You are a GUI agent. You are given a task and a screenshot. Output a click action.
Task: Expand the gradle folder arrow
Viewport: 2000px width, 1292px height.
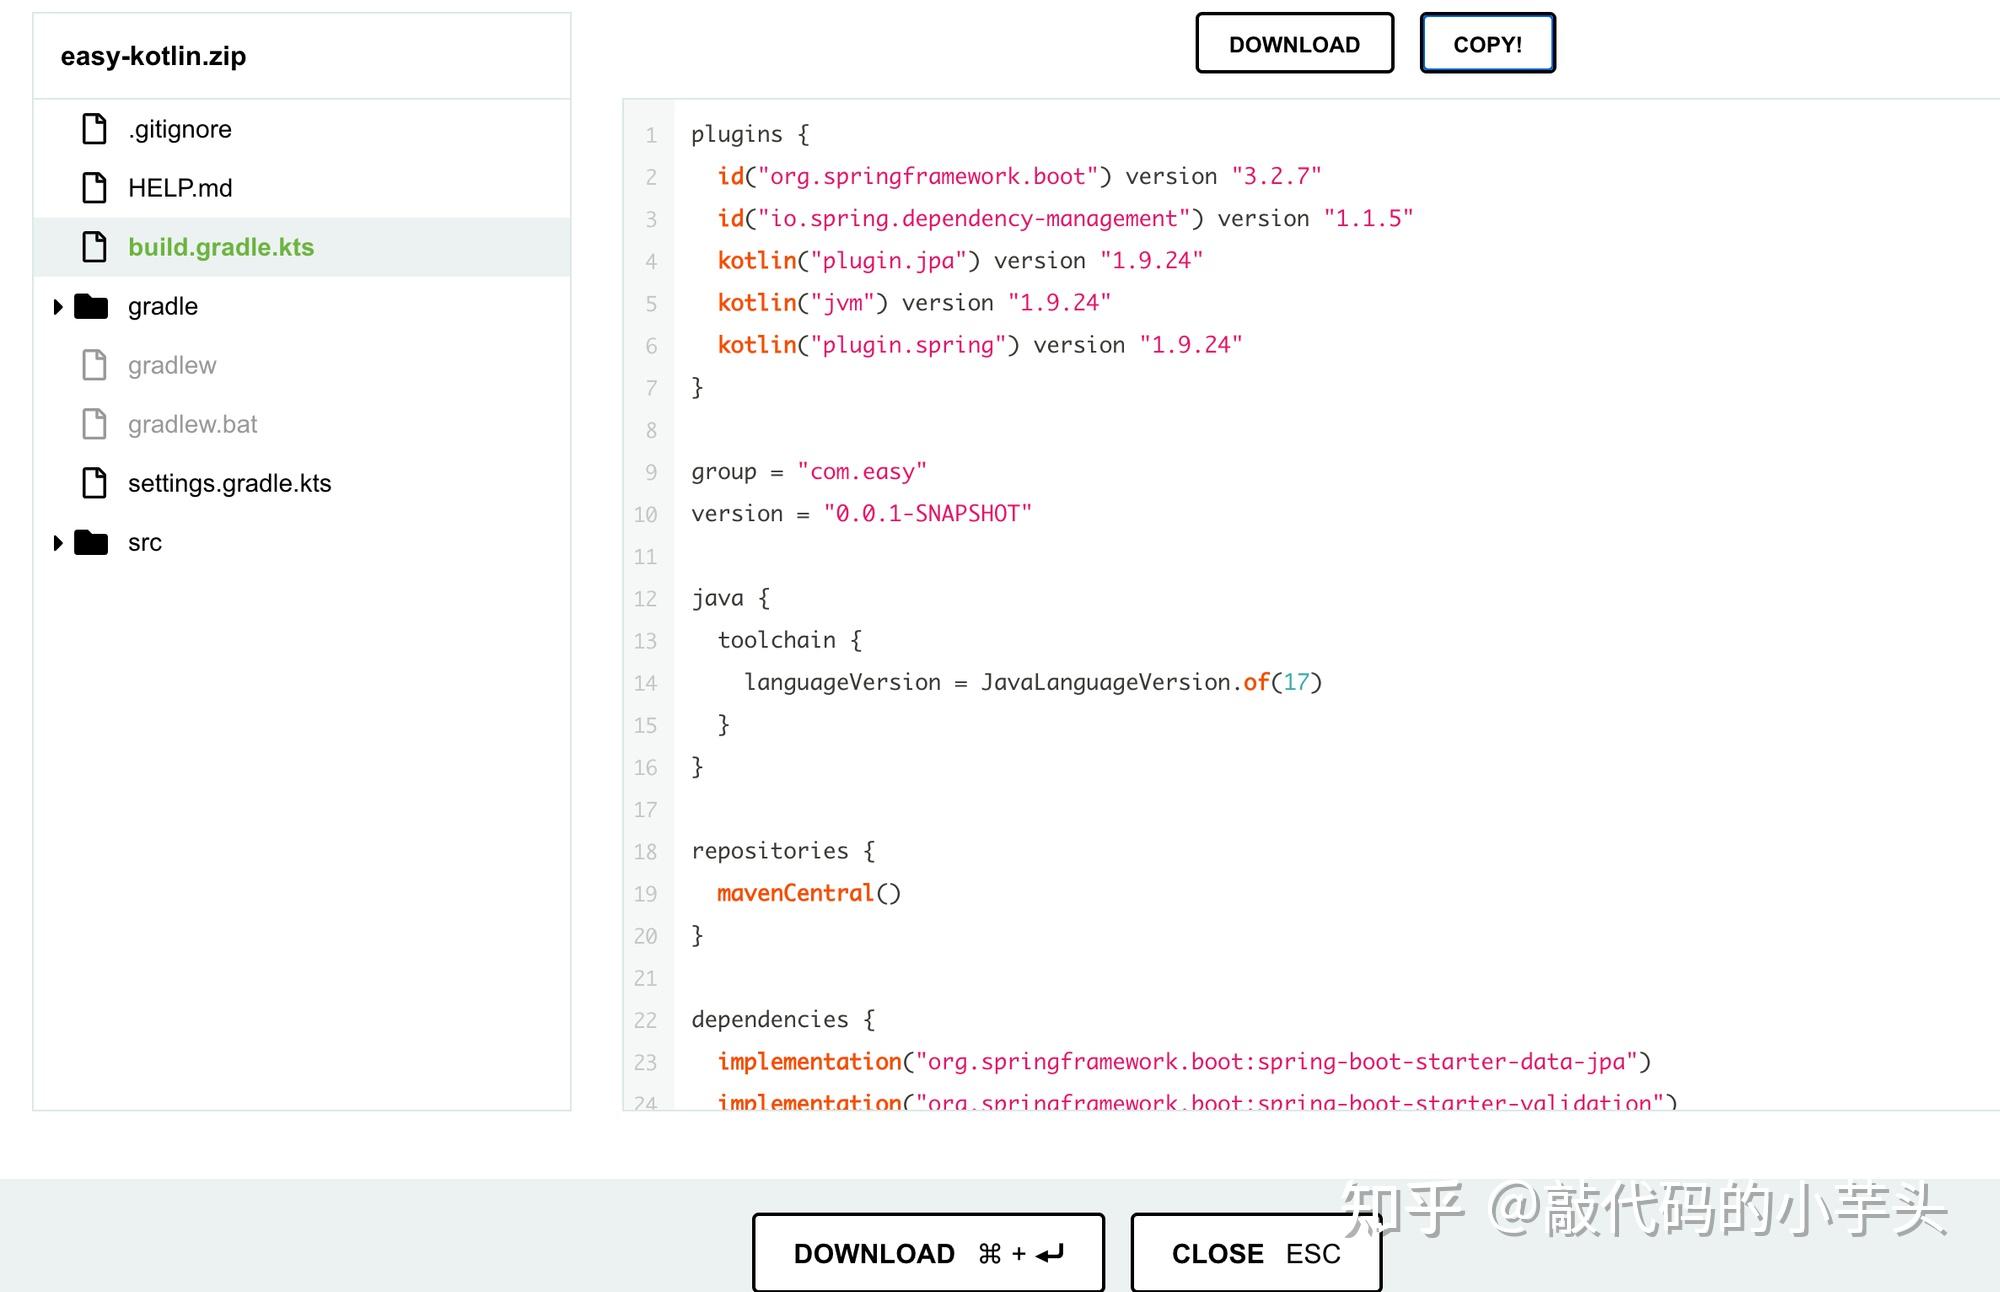click(58, 307)
